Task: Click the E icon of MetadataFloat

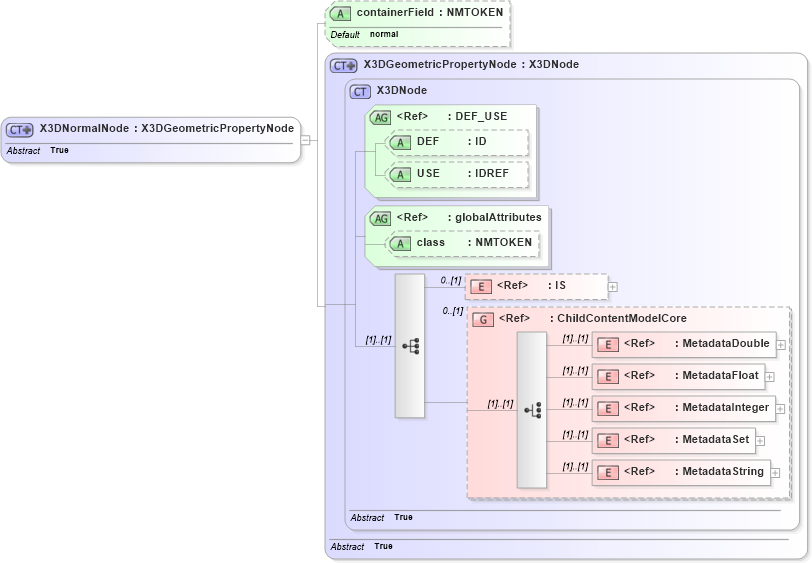Action: point(607,377)
